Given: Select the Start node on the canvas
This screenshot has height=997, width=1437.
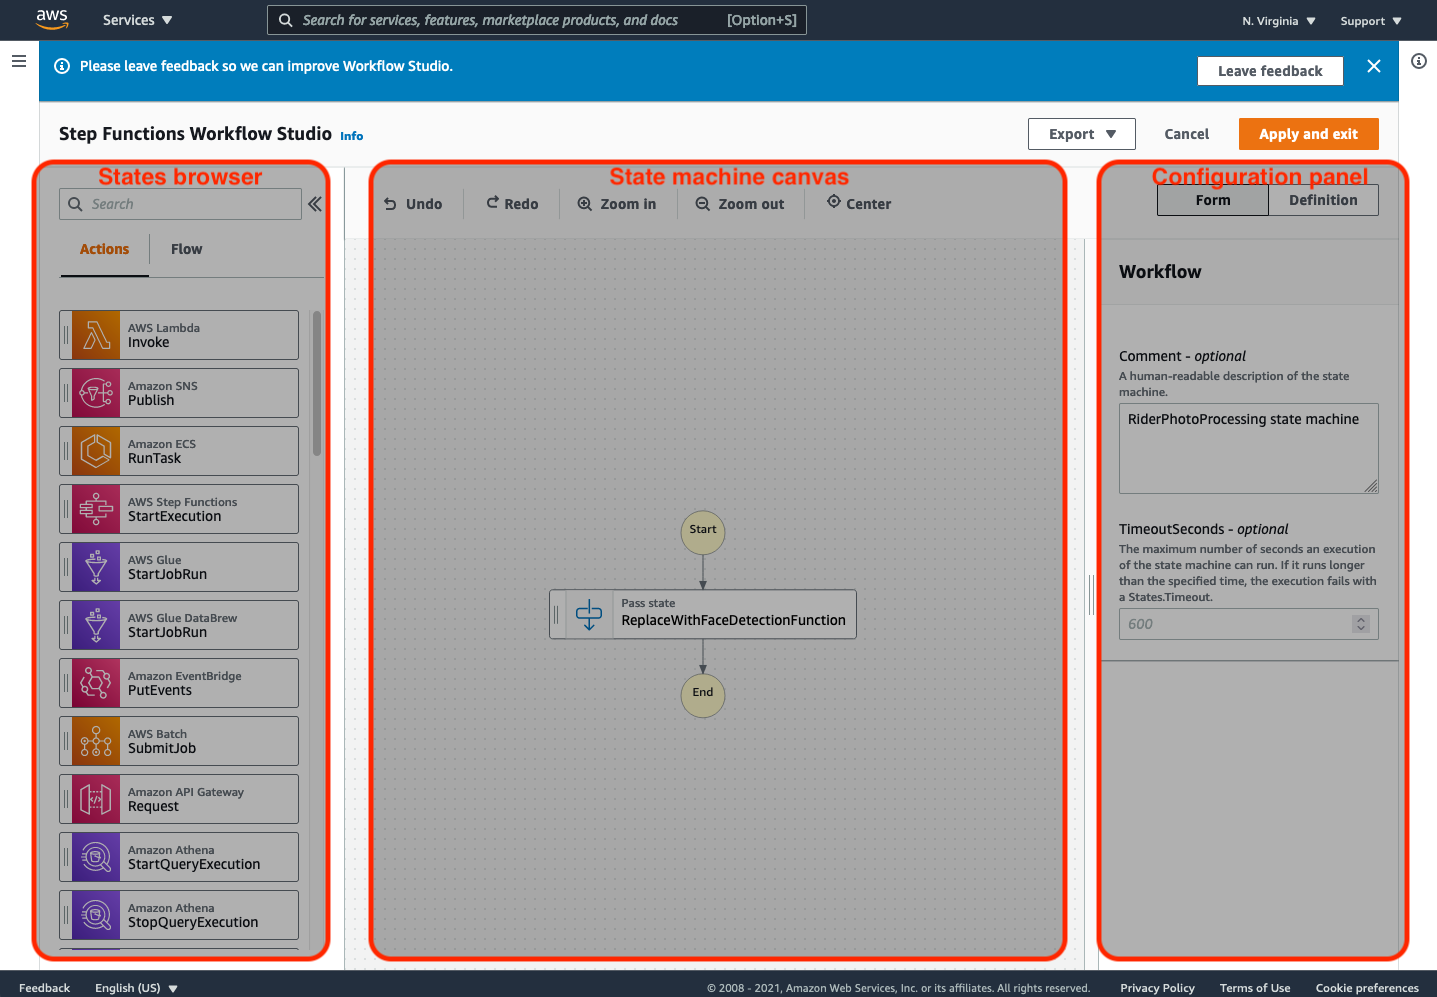Looking at the screenshot, I should 703,531.
